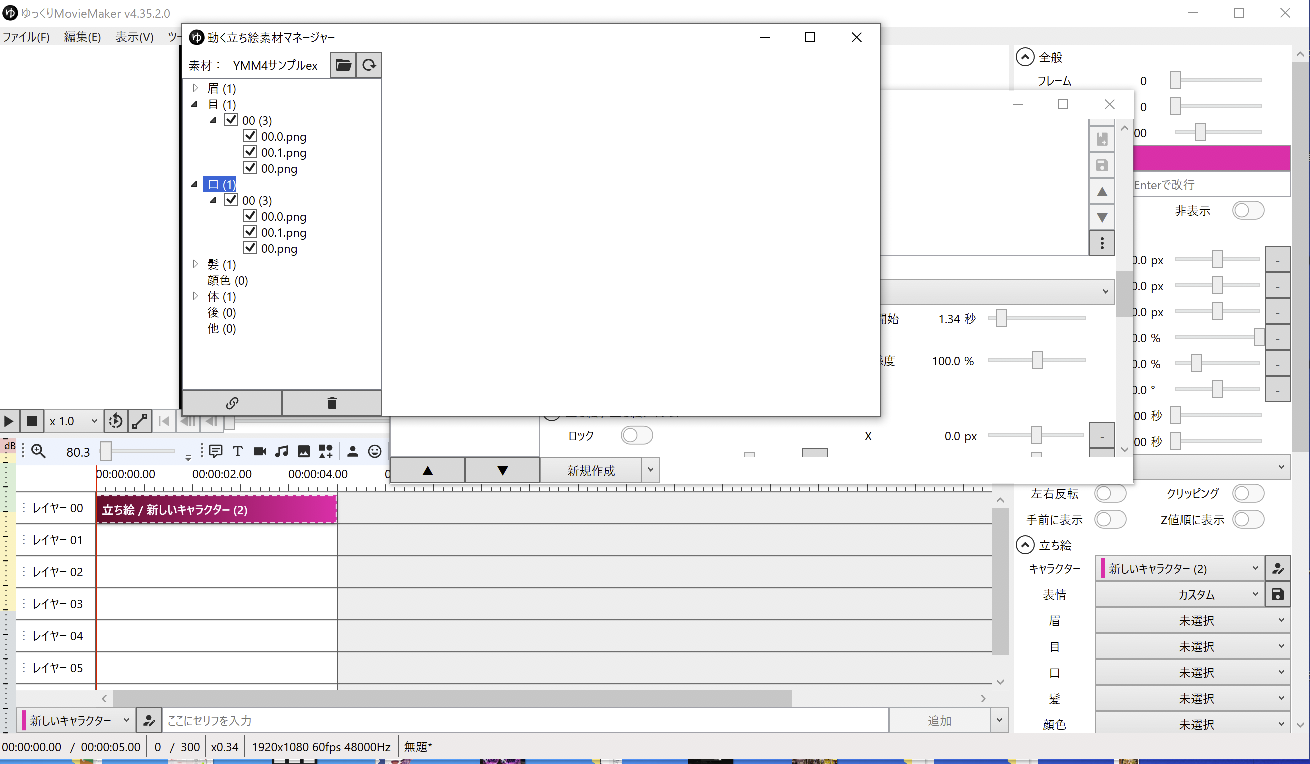This screenshot has height=764, width=1310.
Task: Uncheck the 00 (3) folder under 口
Action: coord(231,200)
